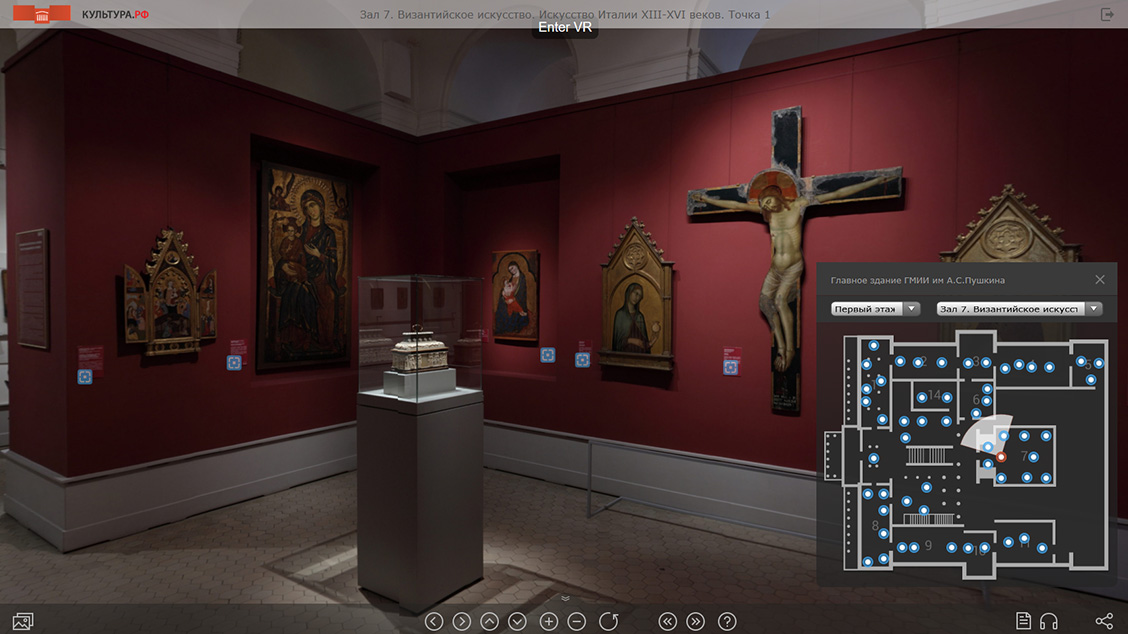
Task: Tilt the view down with down arrow
Action: pos(517,621)
